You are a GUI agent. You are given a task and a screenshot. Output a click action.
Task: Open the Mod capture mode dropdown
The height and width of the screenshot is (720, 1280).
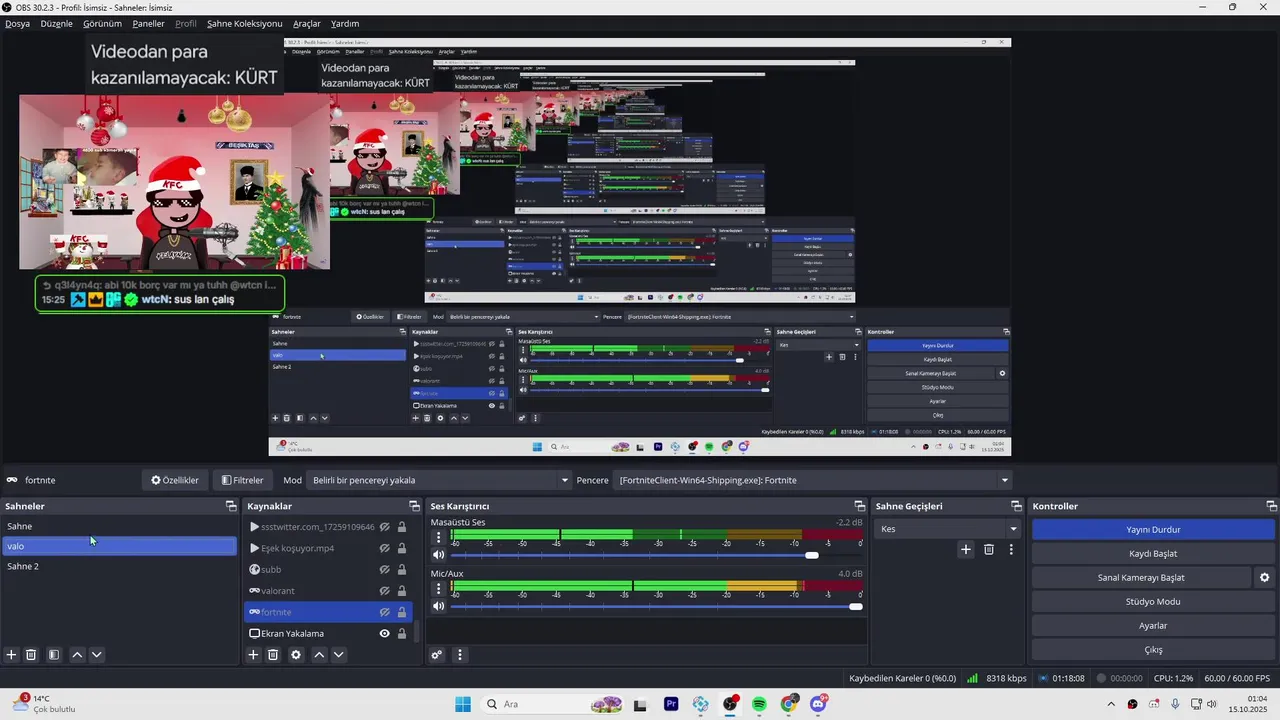[x=438, y=480]
